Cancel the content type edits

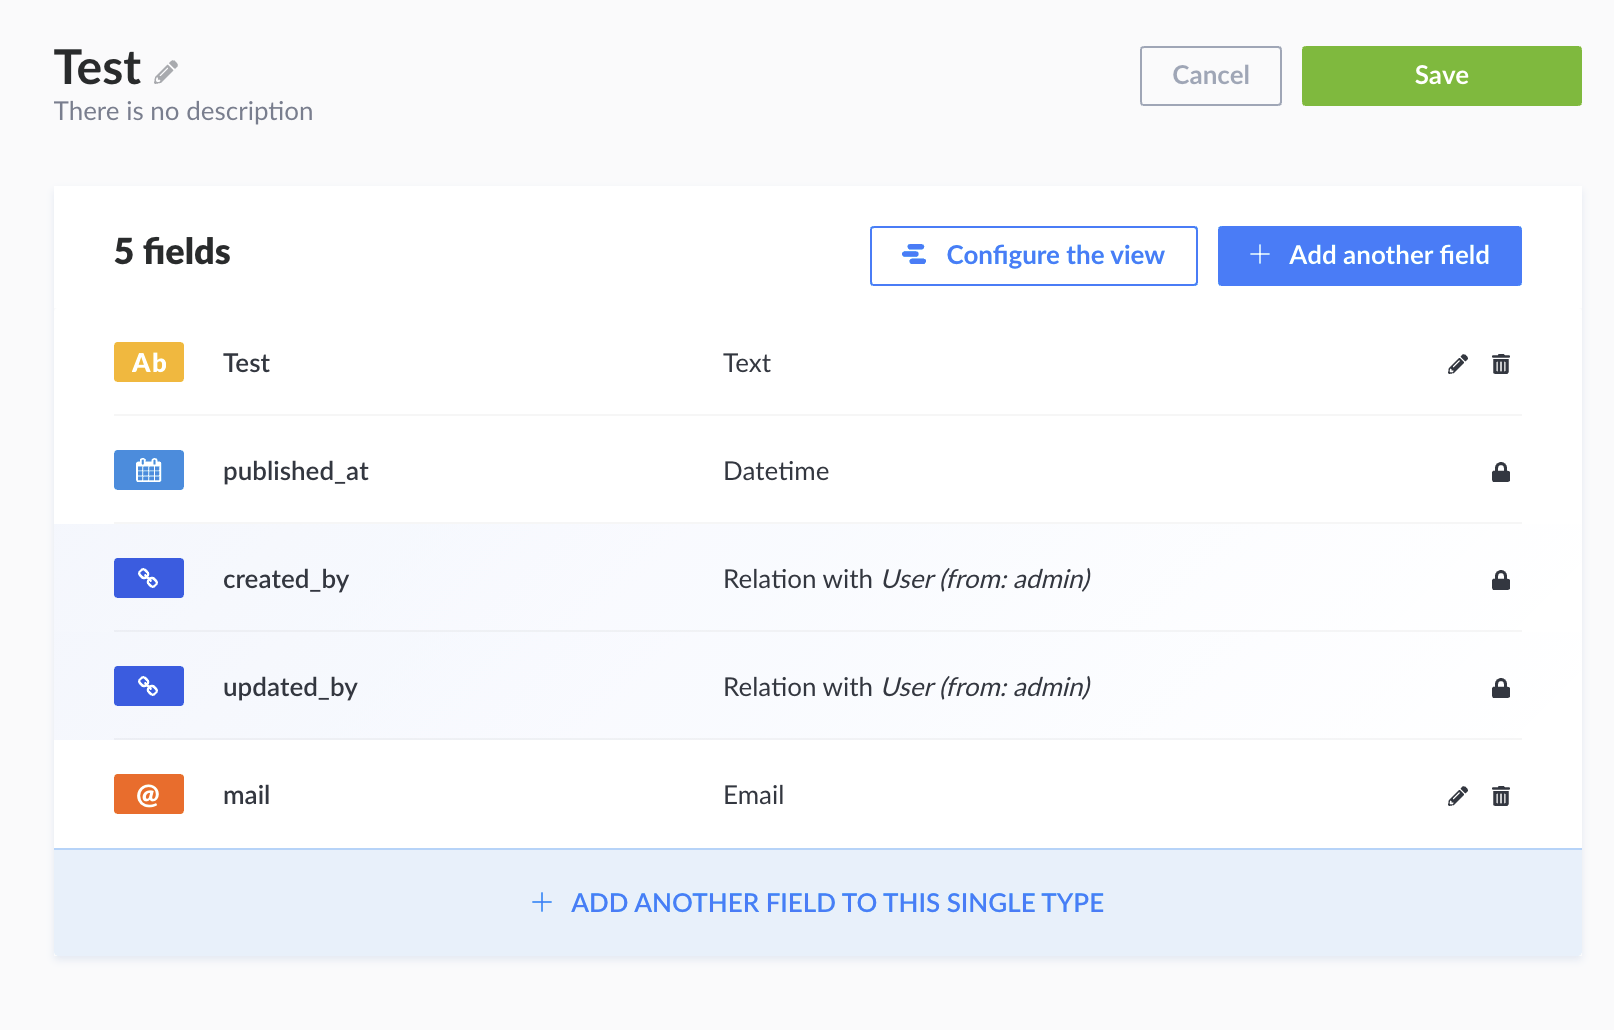pos(1211,76)
